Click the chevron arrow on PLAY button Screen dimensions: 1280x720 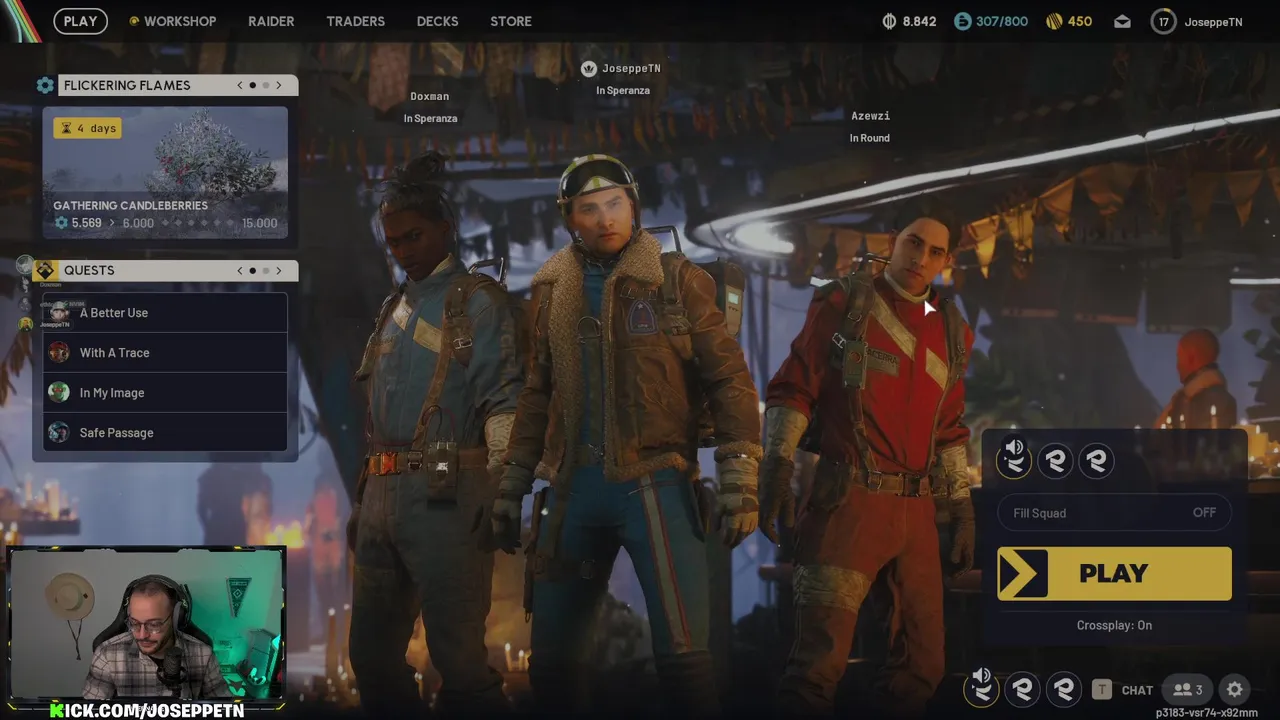tap(1022, 574)
